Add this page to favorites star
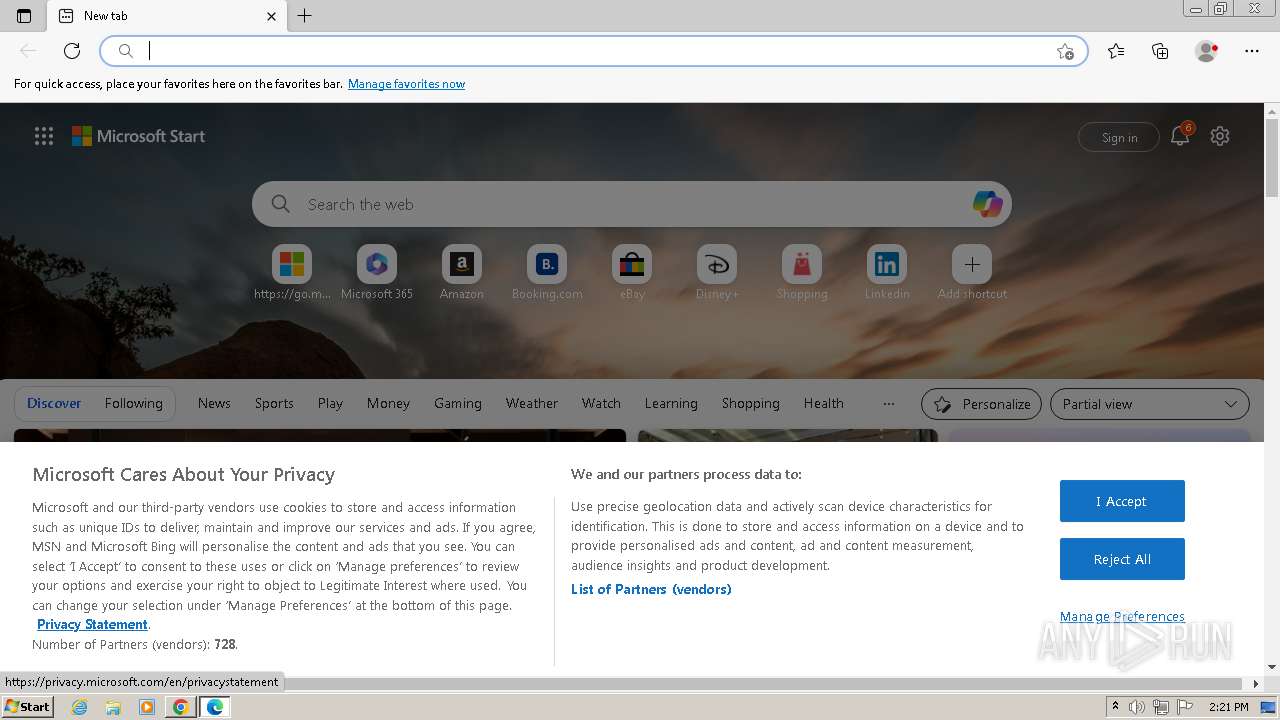This screenshot has height=720, width=1280. click(x=1065, y=51)
